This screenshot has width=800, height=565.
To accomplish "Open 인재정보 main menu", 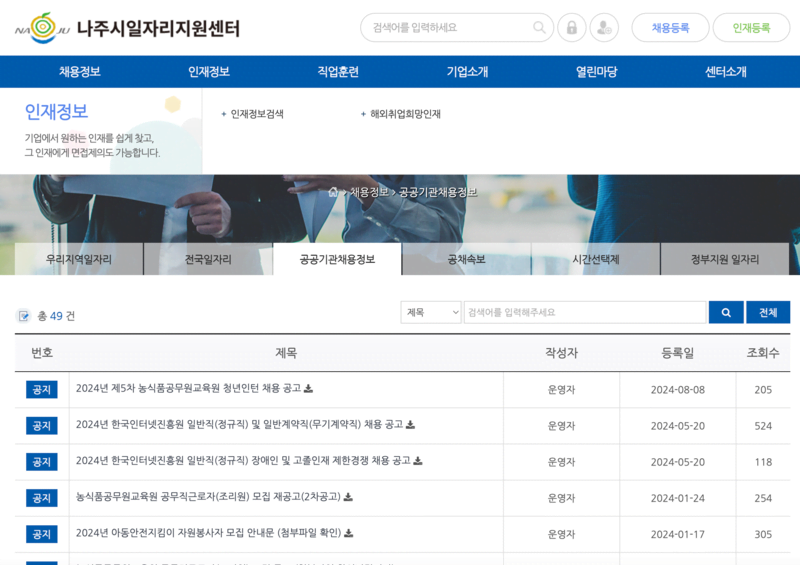I will pyautogui.click(x=209, y=71).
